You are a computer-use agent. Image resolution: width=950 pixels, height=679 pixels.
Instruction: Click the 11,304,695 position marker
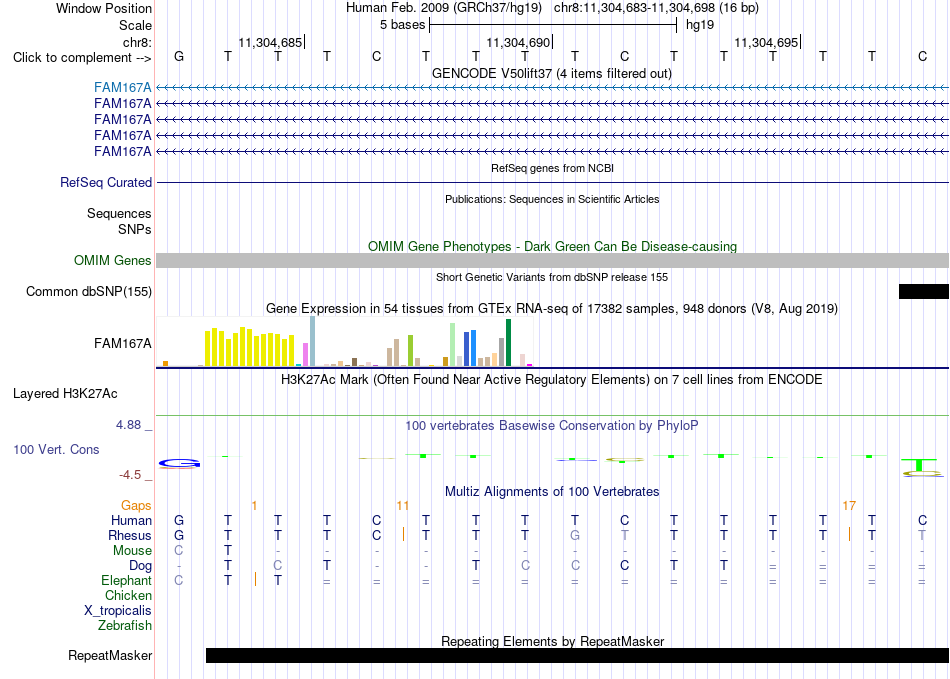click(x=766, y=42)
